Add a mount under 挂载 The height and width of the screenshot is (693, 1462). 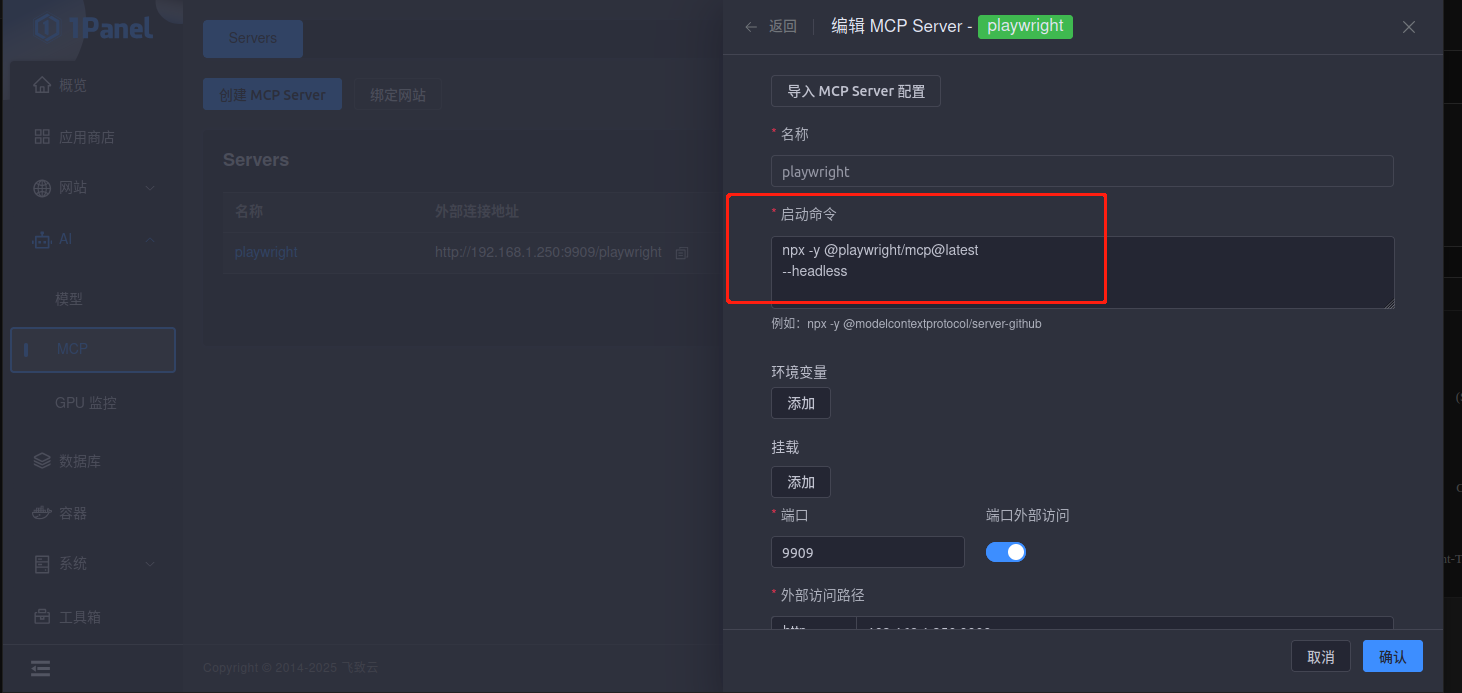click(x=801, y=482)
